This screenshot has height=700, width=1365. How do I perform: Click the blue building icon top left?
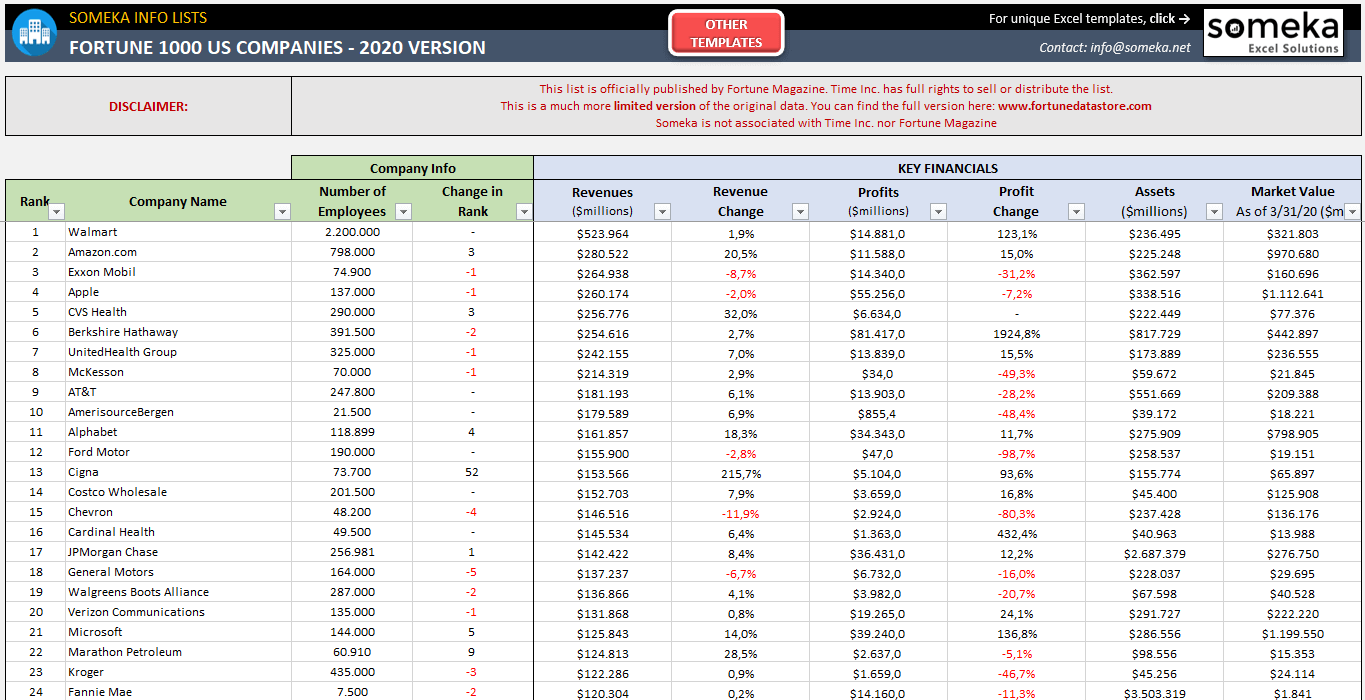point(33,32)
